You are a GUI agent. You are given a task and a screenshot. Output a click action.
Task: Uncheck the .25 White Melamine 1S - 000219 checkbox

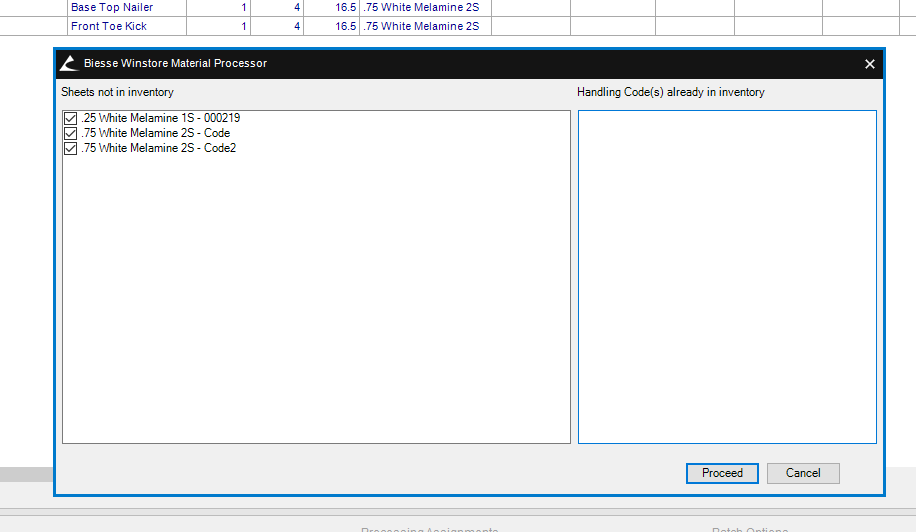(70, 118)
